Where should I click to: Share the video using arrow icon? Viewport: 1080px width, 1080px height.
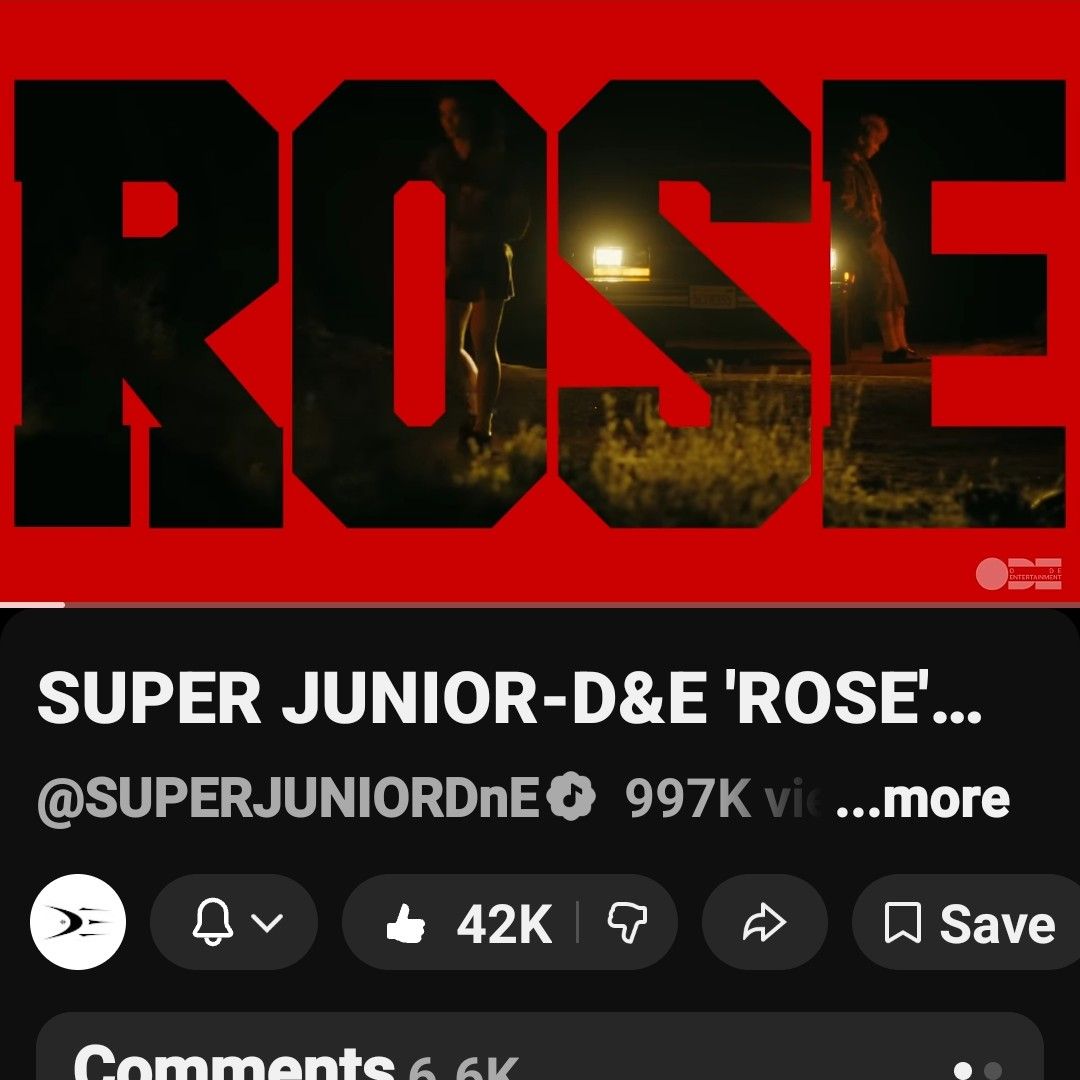pos(765,922)
